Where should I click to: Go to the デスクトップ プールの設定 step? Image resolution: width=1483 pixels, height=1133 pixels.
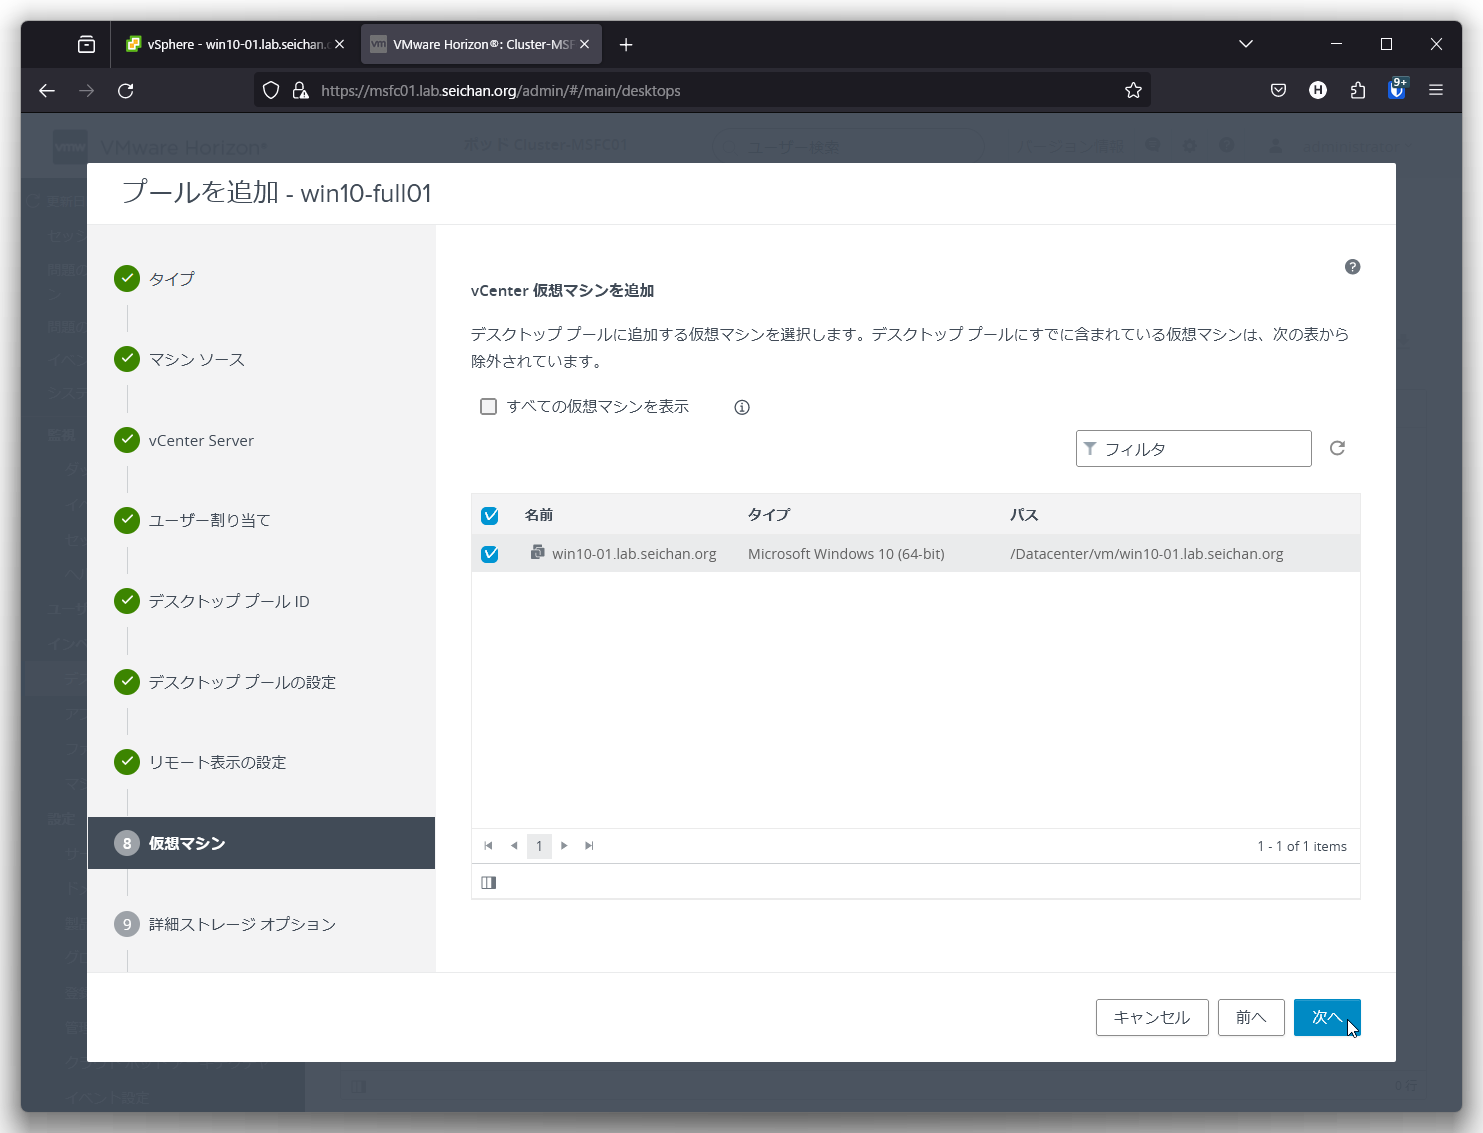click(225, 682)
